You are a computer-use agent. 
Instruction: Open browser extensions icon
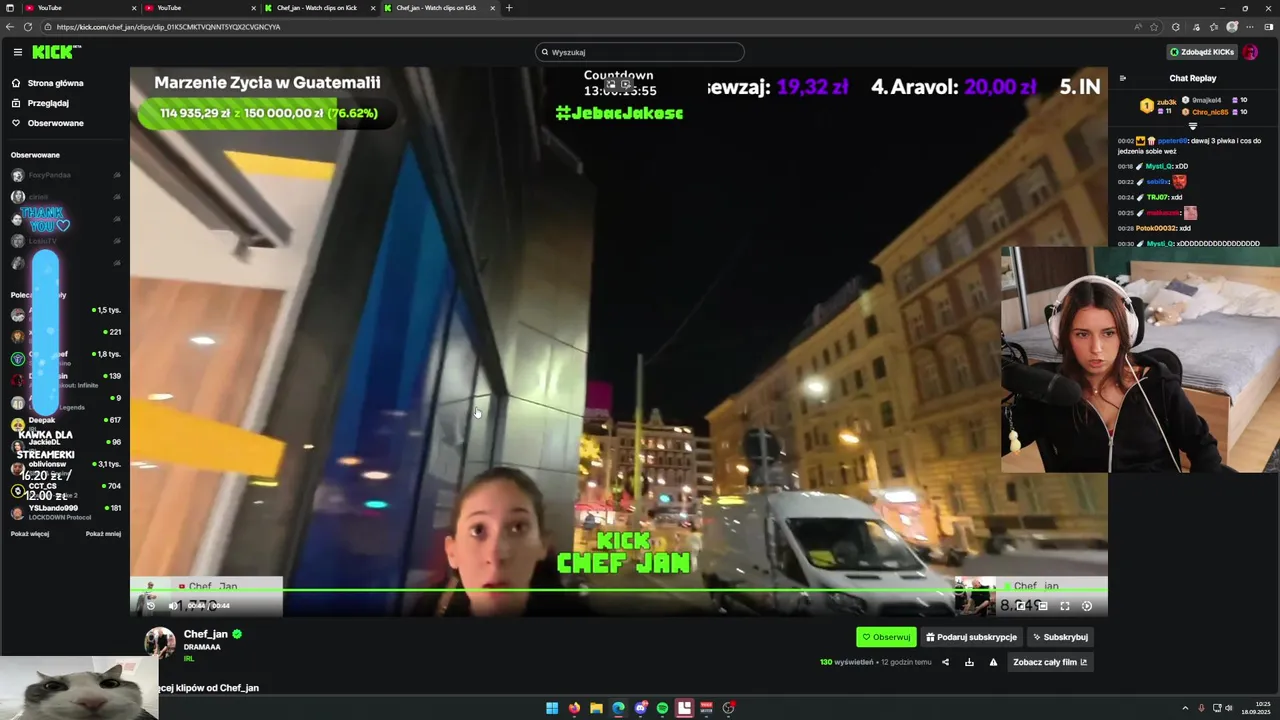pos(1176,27)
